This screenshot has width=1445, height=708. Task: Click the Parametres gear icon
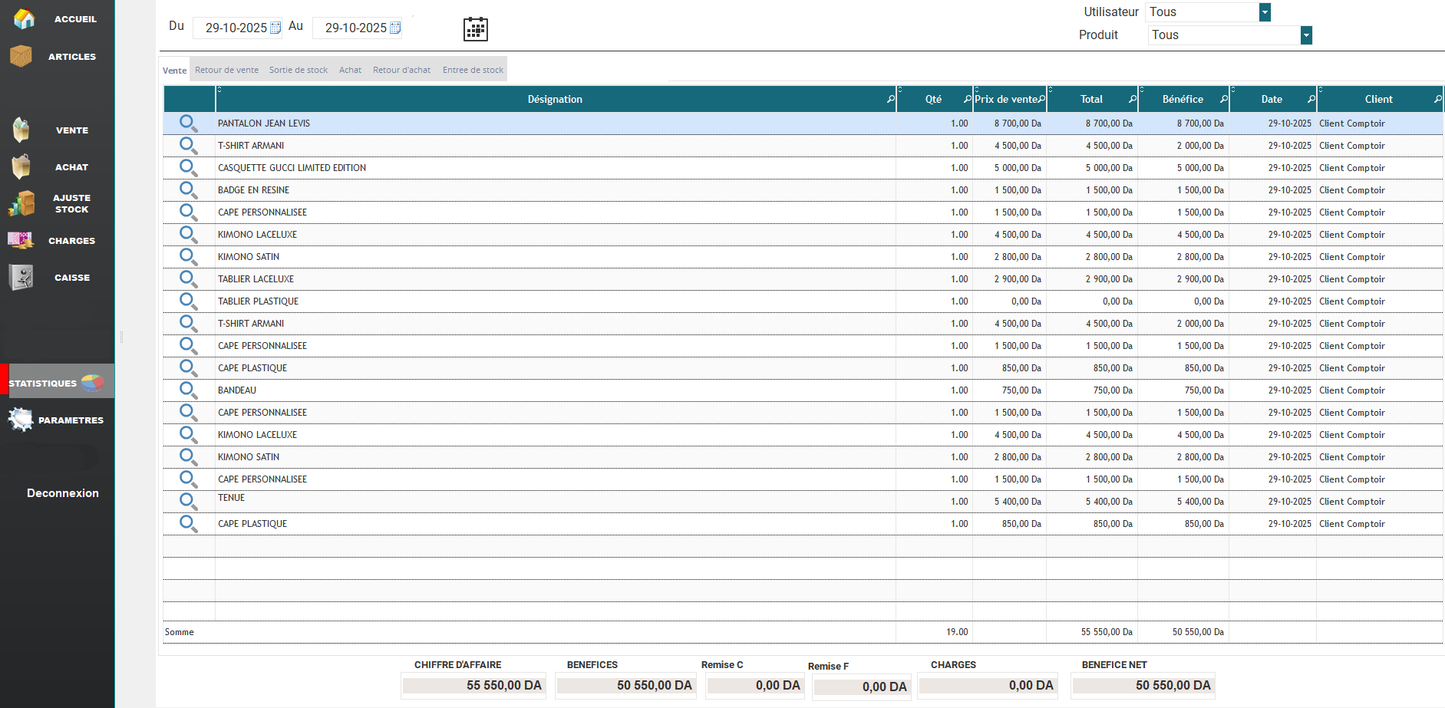21,418
